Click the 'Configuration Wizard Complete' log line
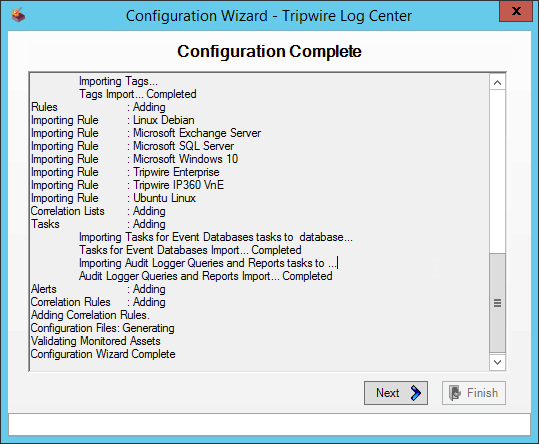The image size is (539, 444). click(x=103, y=354)
